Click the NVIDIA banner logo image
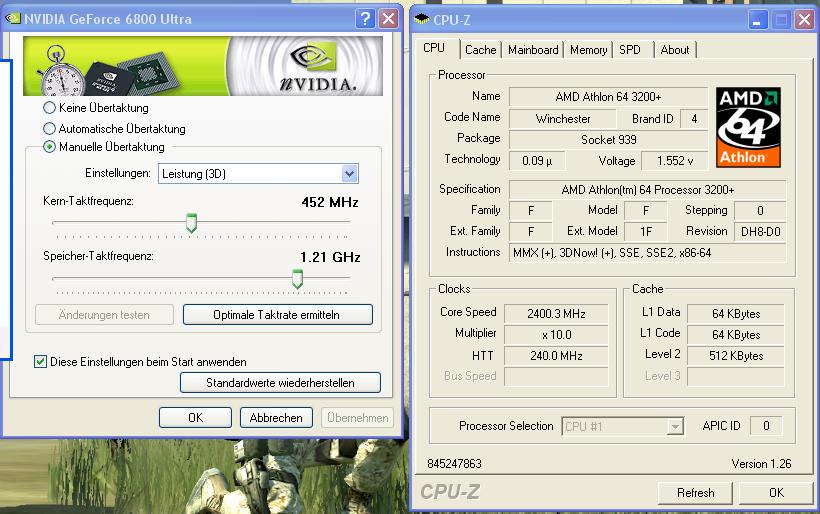 [x=203, y=66]
